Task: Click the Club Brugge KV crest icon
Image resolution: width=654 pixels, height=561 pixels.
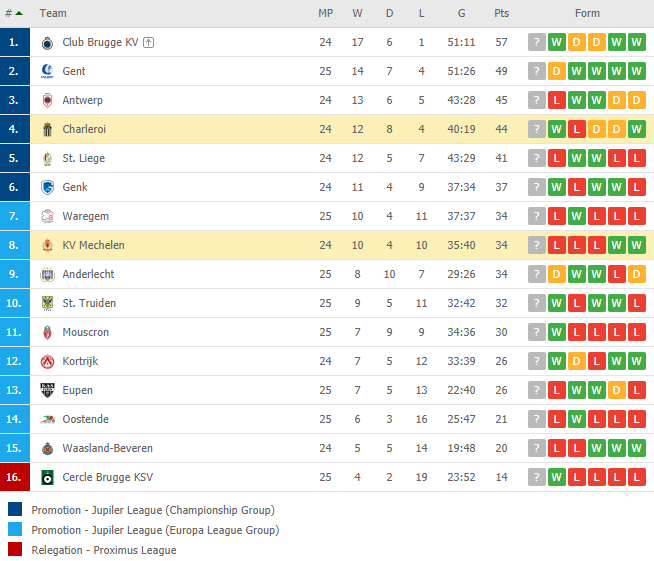Action: [x=47, y=43]
